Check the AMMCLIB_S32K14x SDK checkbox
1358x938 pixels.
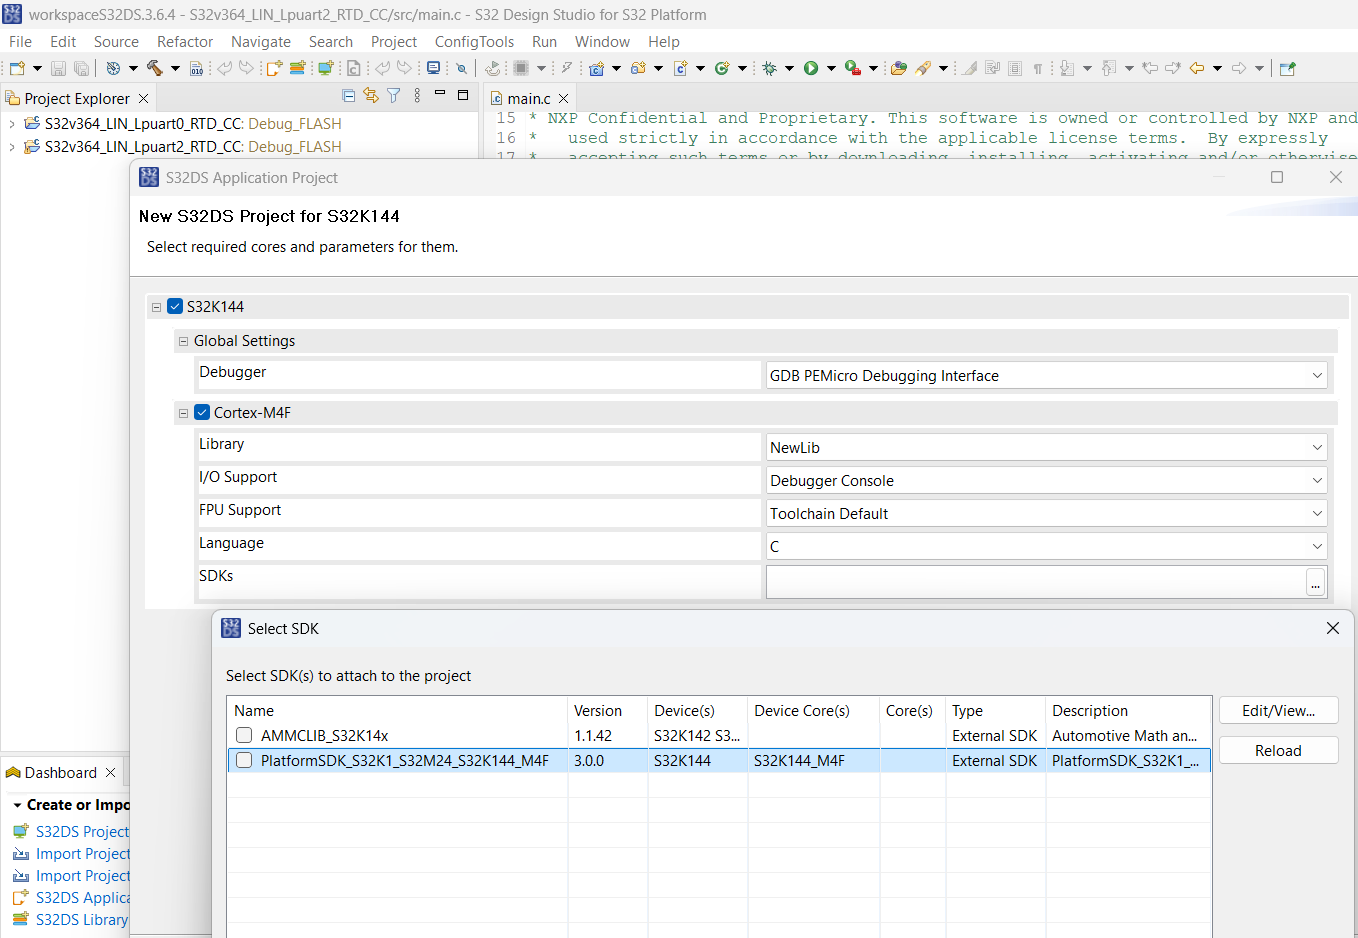point(244,736)
